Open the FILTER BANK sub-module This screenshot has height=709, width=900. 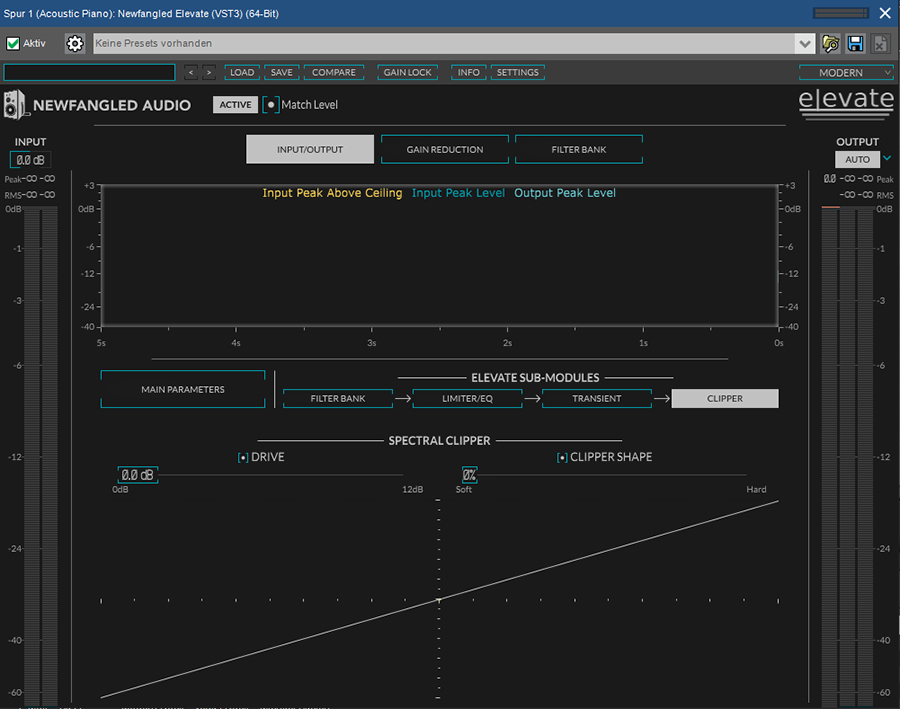point(338,398)
